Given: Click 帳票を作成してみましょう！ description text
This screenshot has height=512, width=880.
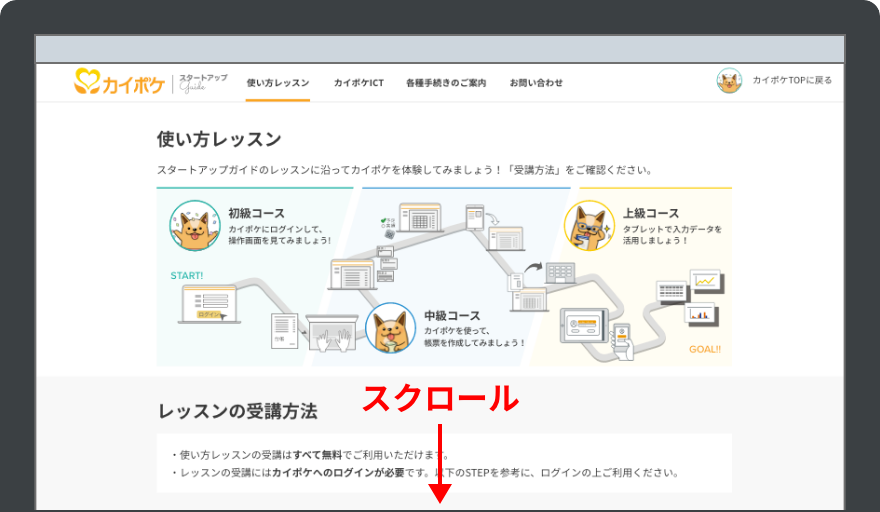Looking at the screenshot, I should coord(475,342).
